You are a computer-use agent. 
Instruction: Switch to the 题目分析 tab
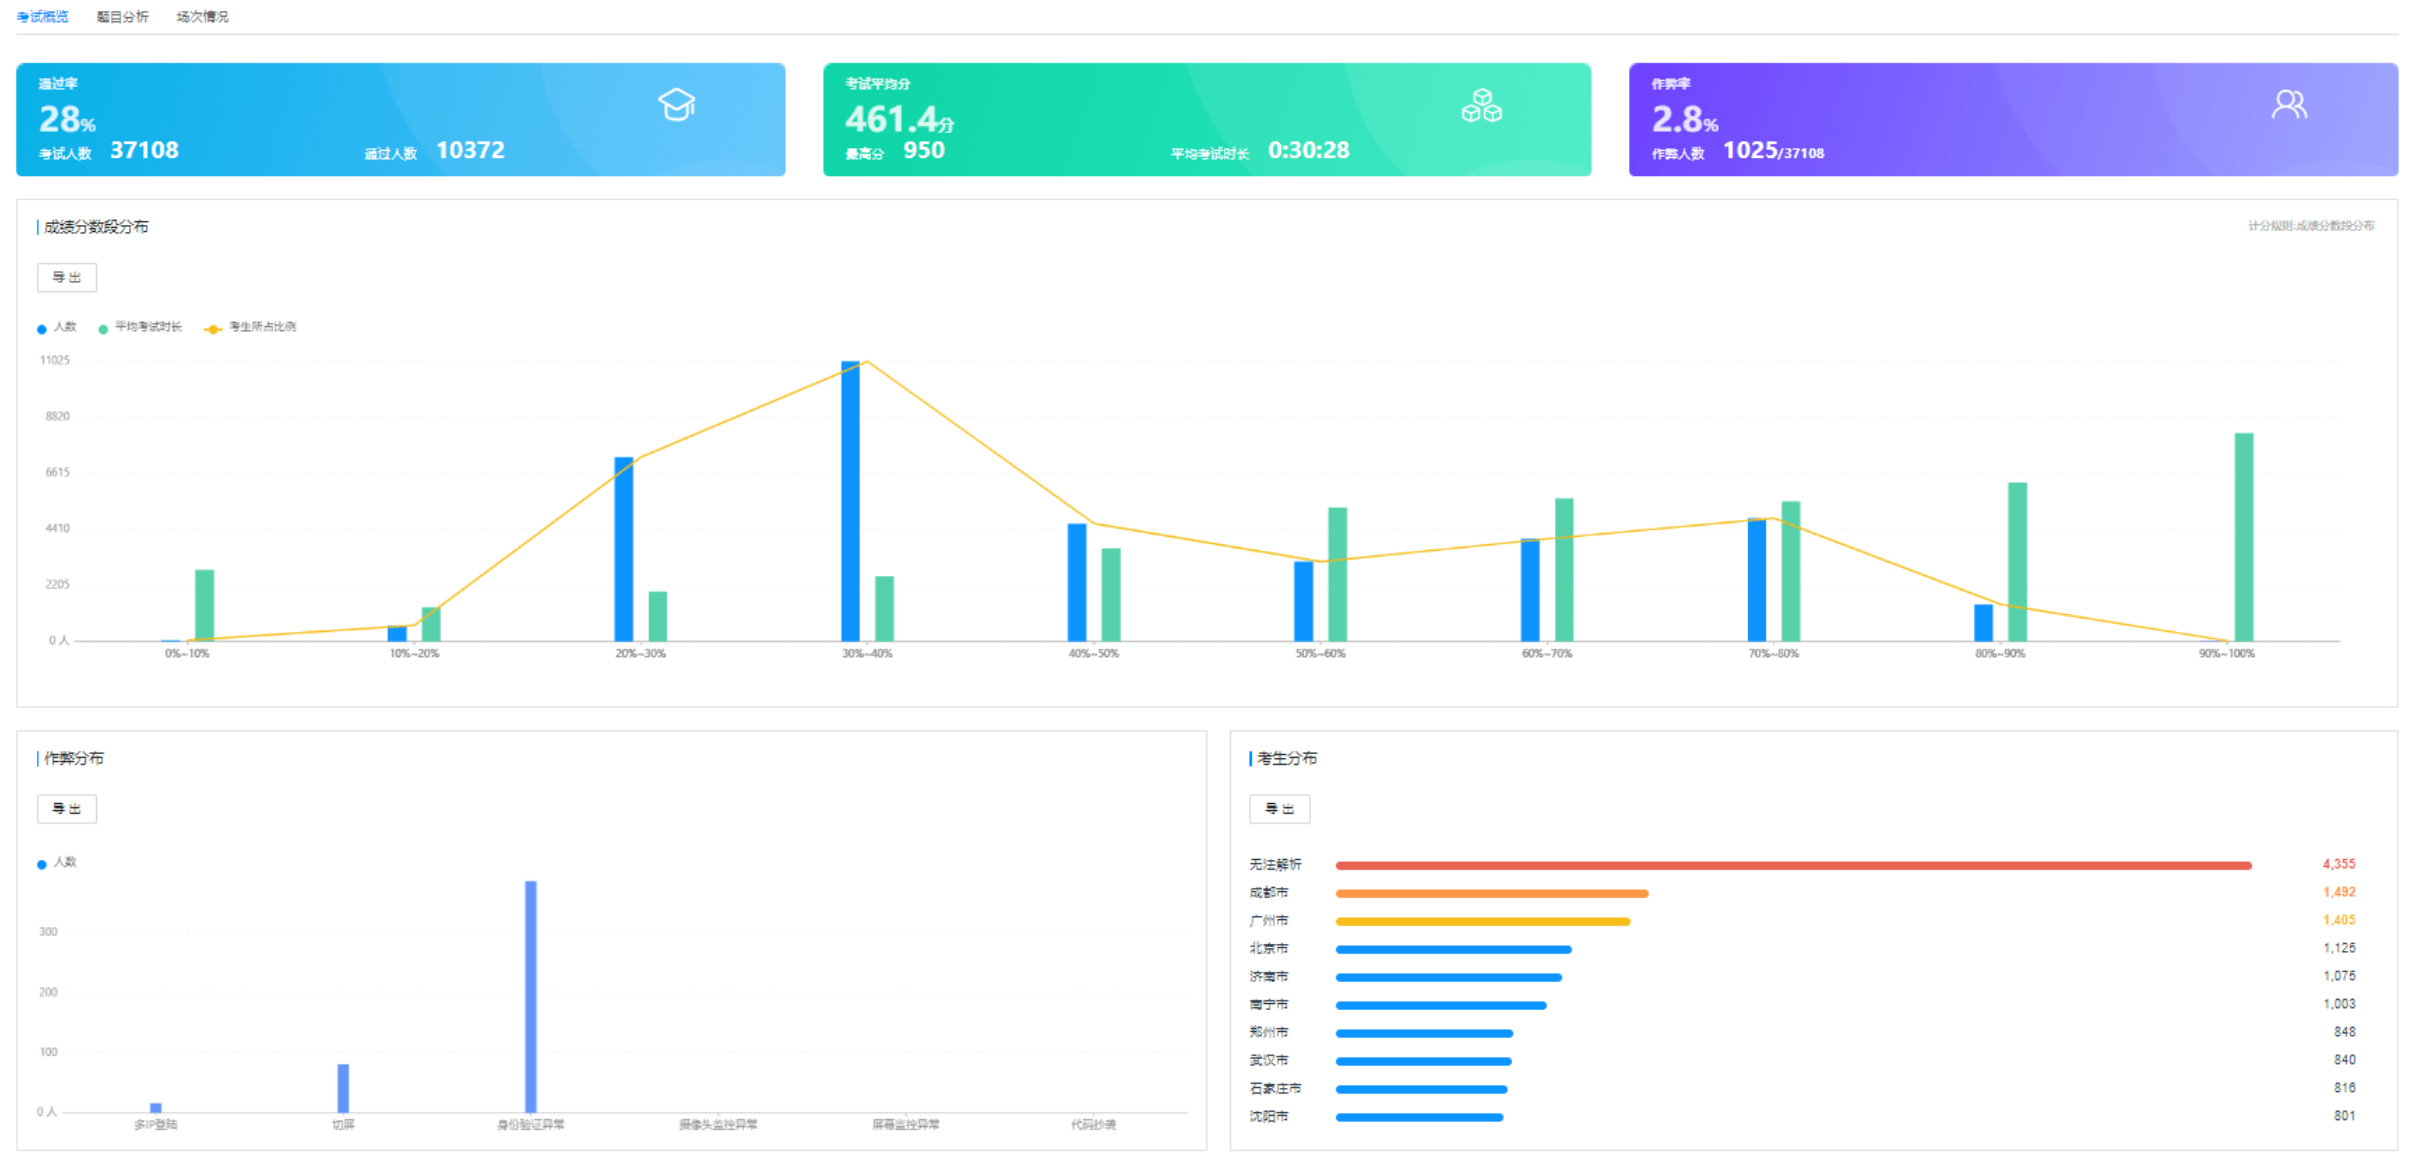[122, 17]
